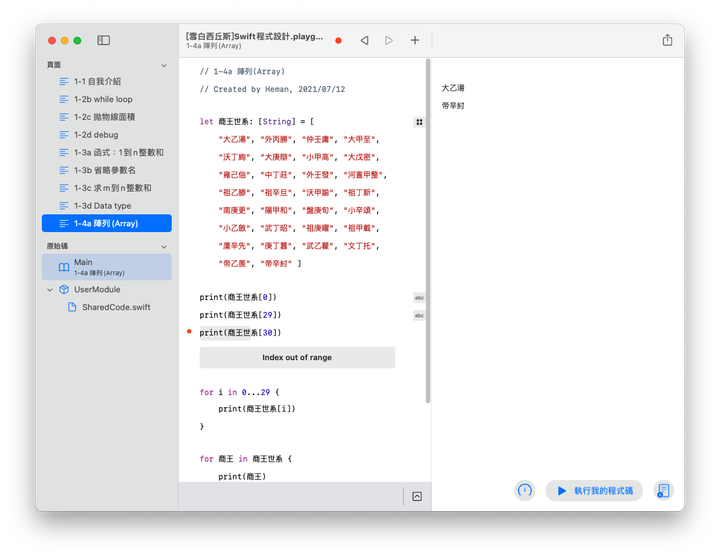Click the red error dot beside print [30]
Image resolution: width=720 pixels, height=558 pixels.
point(189,332)
